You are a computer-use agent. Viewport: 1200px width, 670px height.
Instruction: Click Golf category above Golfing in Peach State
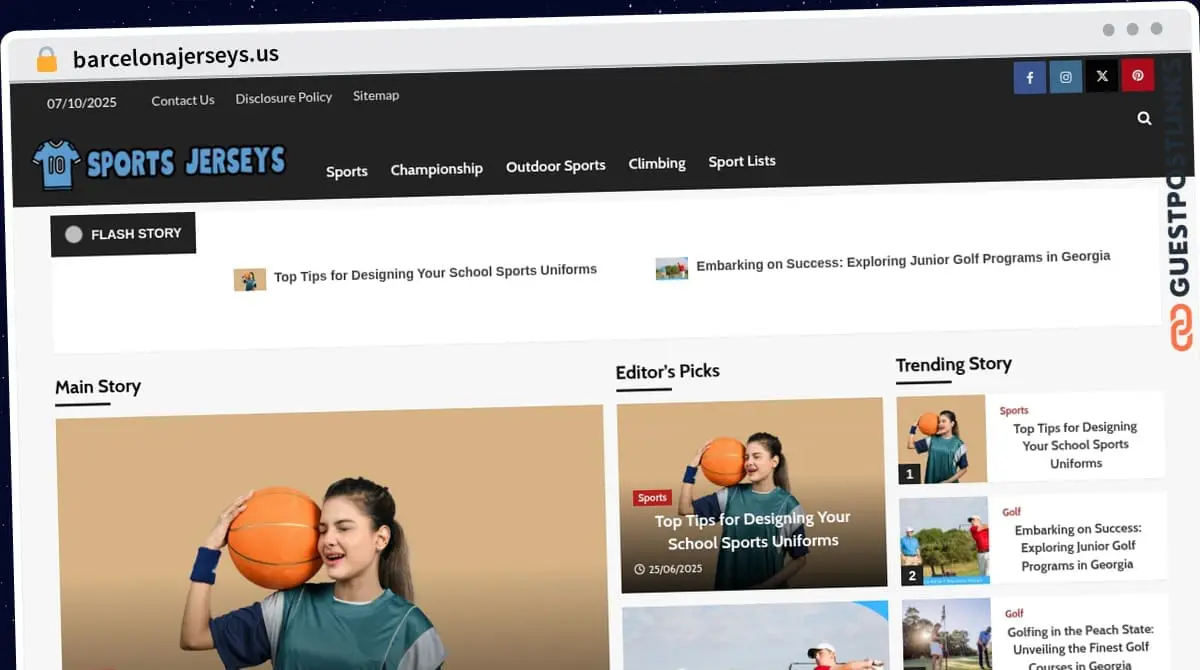pyautogui.click(x=1015, y=613)
